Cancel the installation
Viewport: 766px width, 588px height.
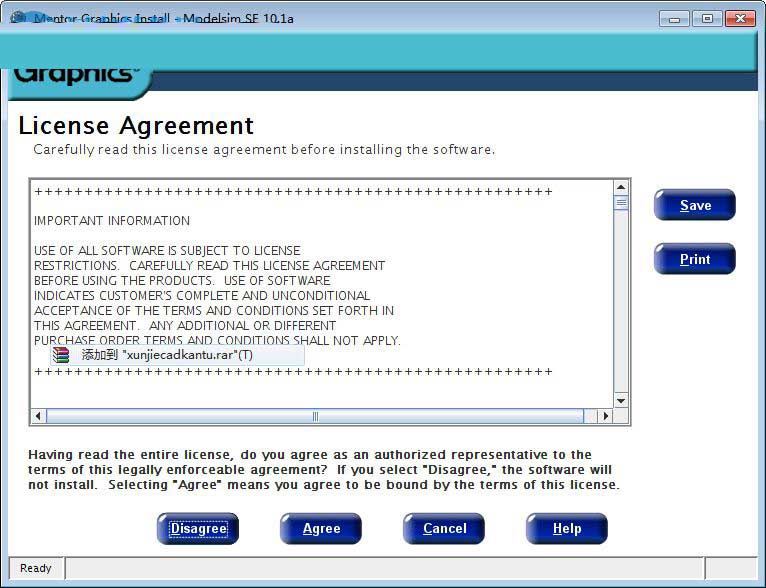(x=444, y=528)
